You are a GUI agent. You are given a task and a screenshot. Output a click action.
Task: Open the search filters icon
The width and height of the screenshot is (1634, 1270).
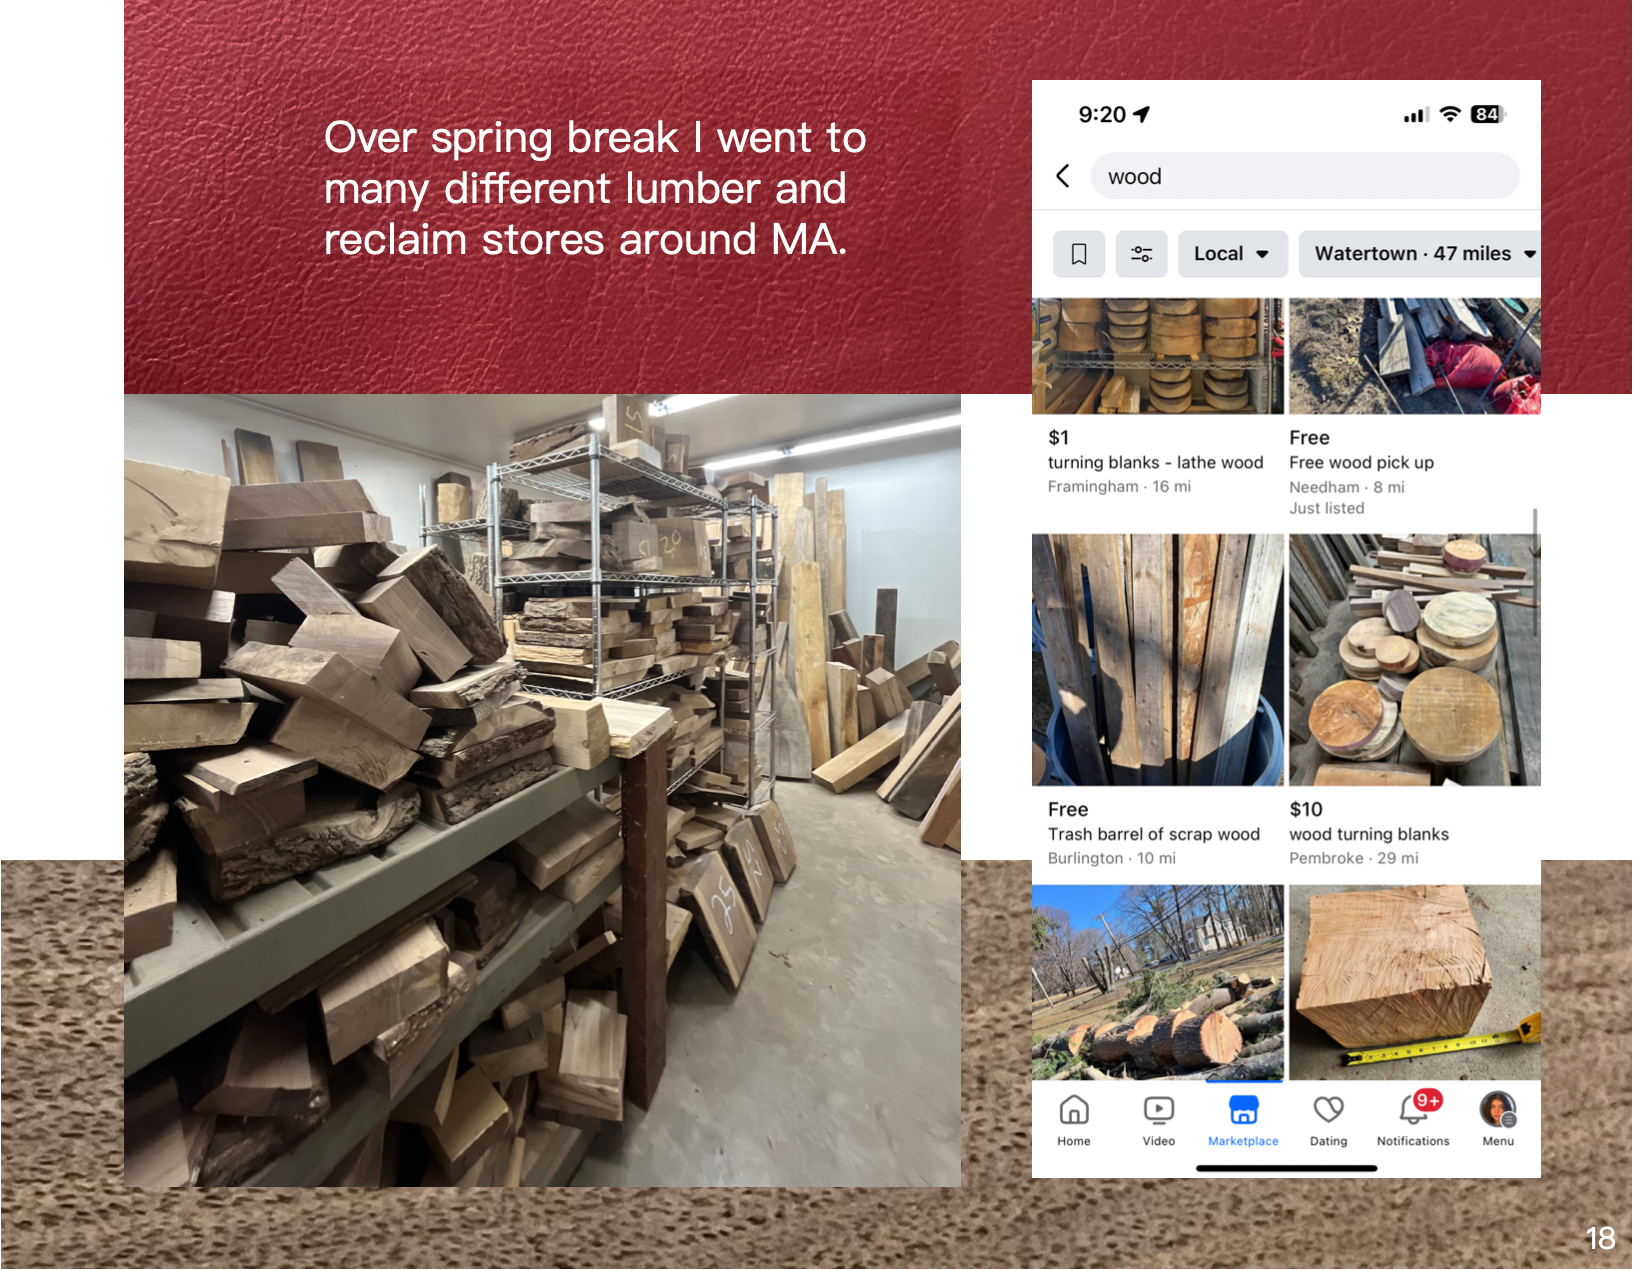click(x=1141, y=254)
